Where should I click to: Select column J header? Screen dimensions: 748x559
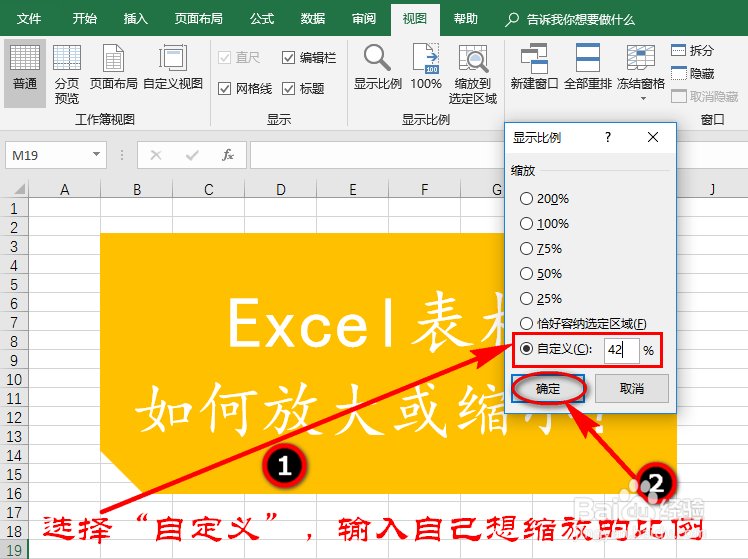(x=712, y=189)
